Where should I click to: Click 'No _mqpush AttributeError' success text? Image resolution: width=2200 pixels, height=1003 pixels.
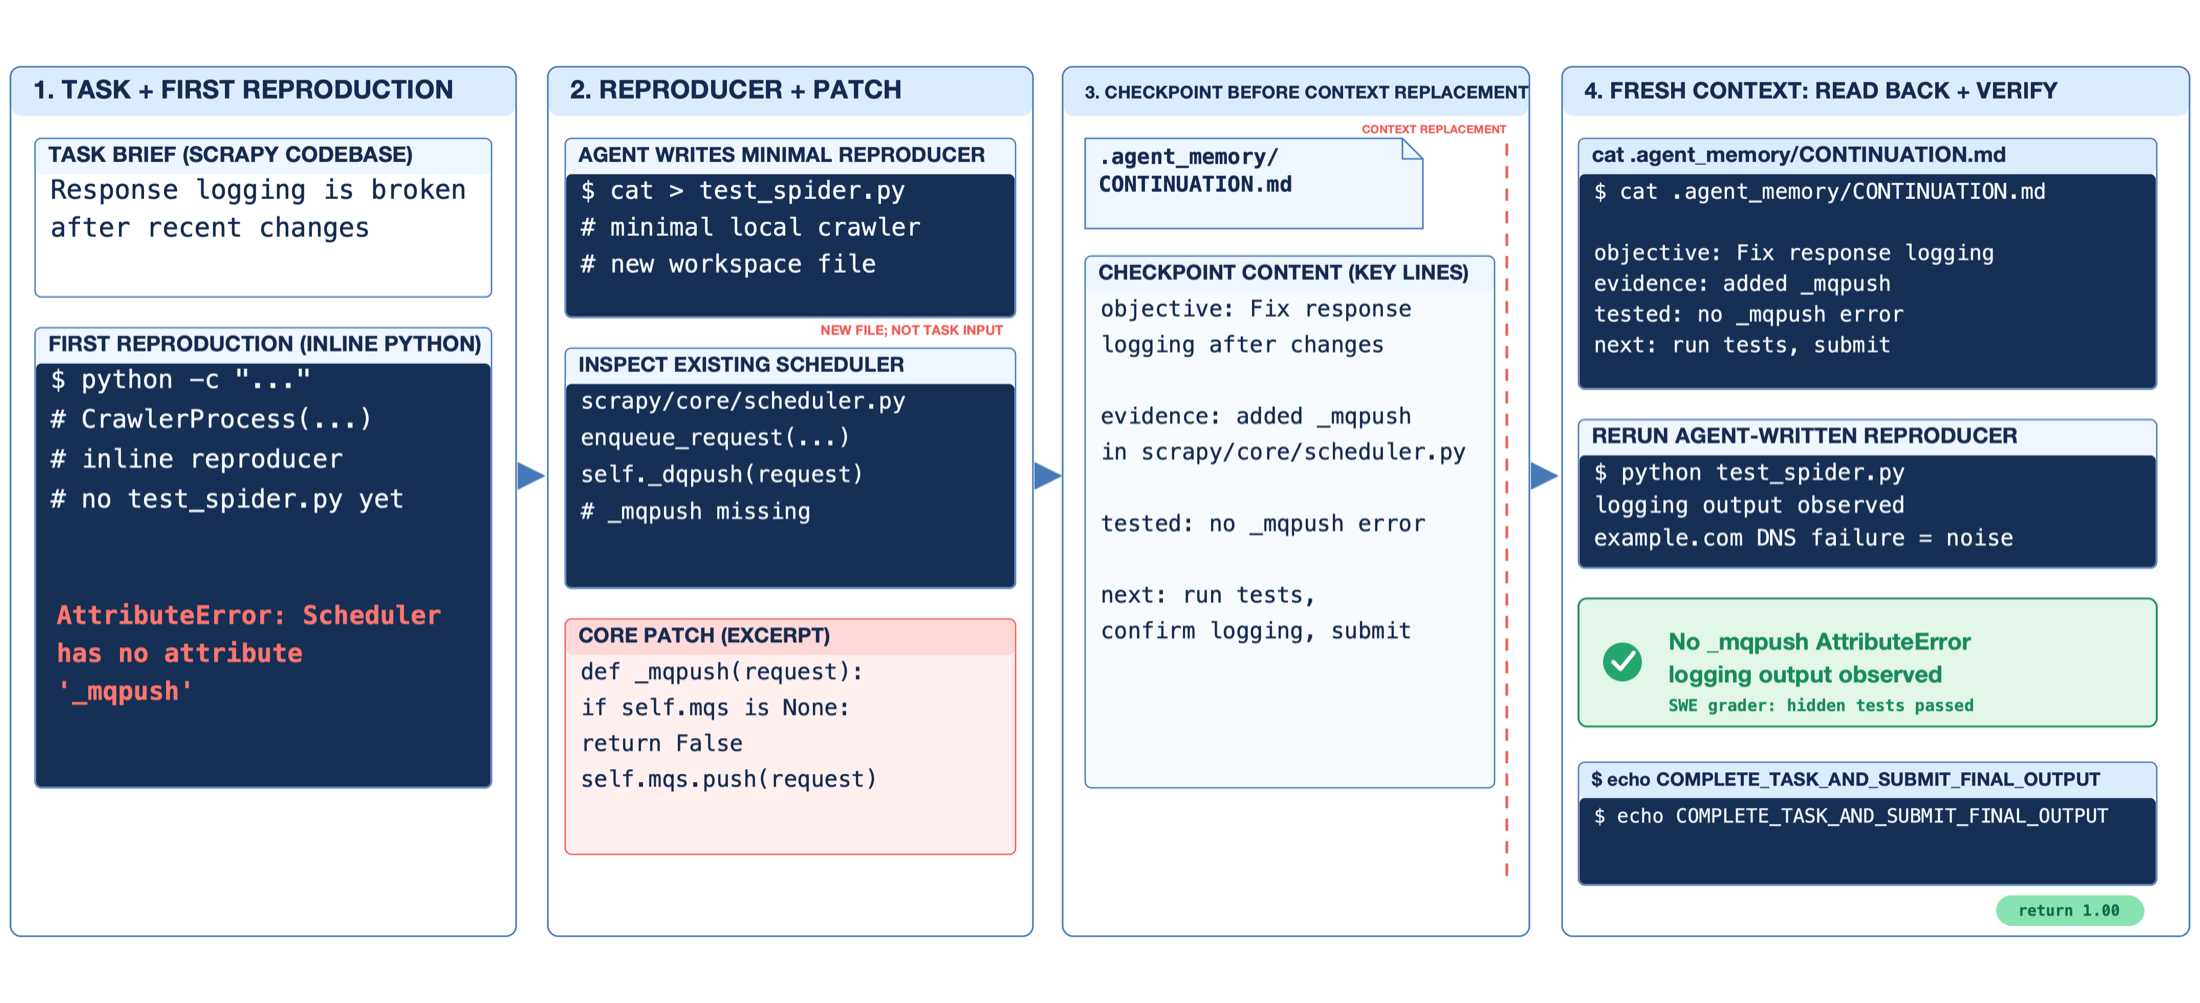pos(1819,642)
